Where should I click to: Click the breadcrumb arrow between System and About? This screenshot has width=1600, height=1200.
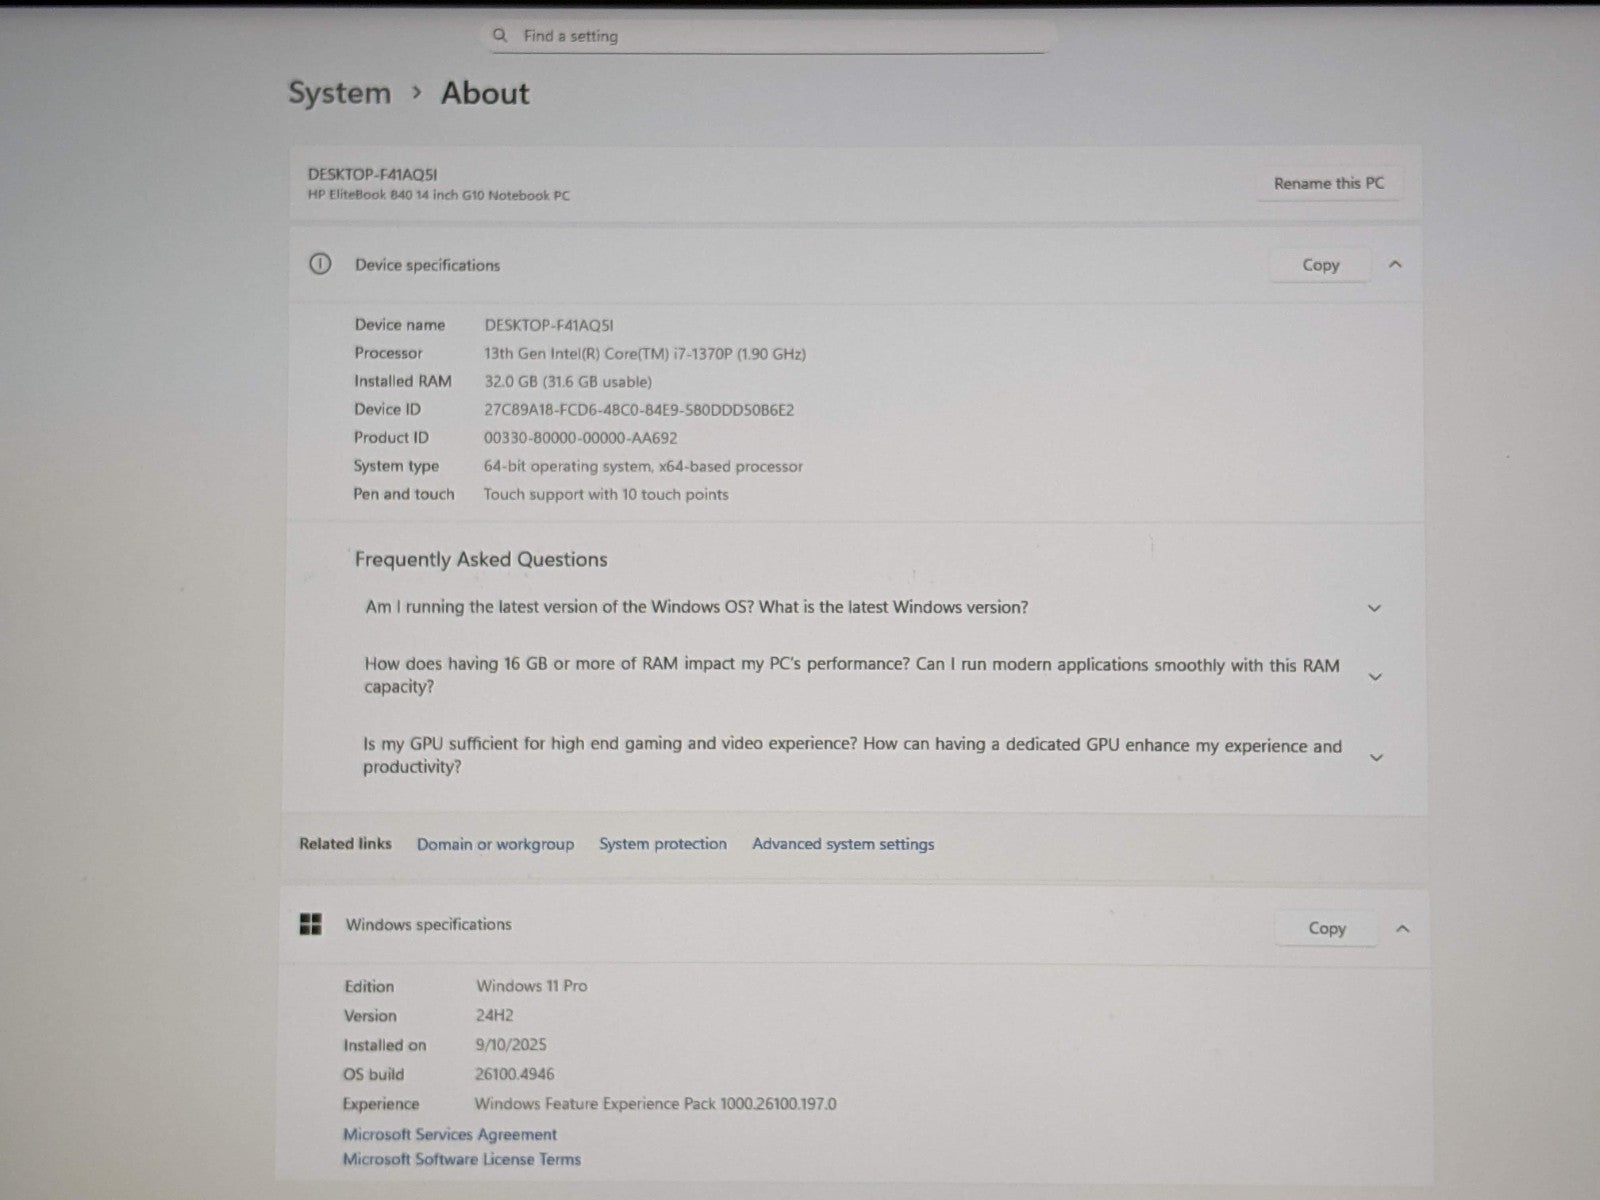tap(416, 93)
